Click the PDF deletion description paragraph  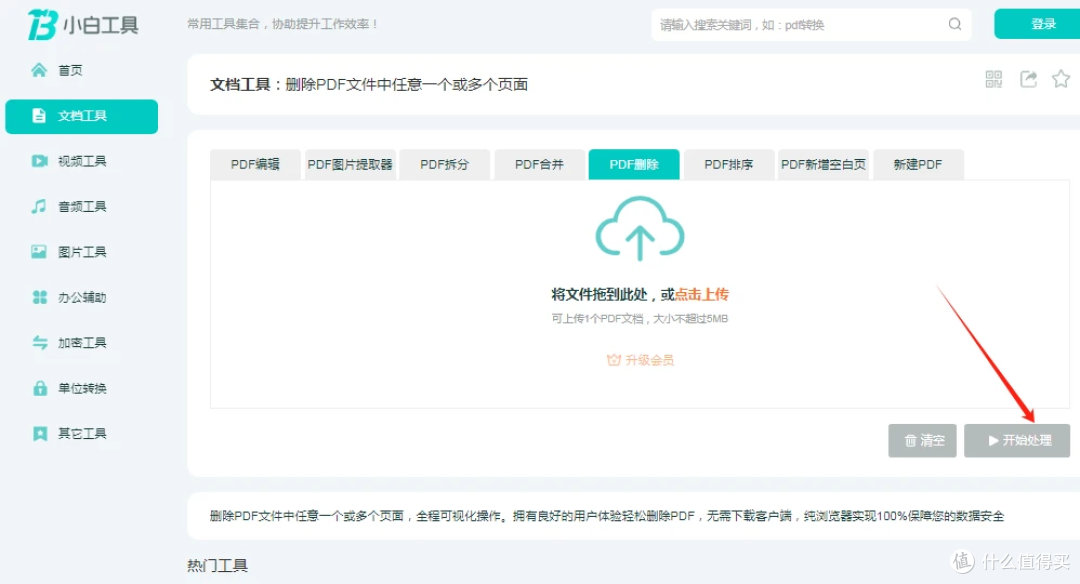pos(607,516)
